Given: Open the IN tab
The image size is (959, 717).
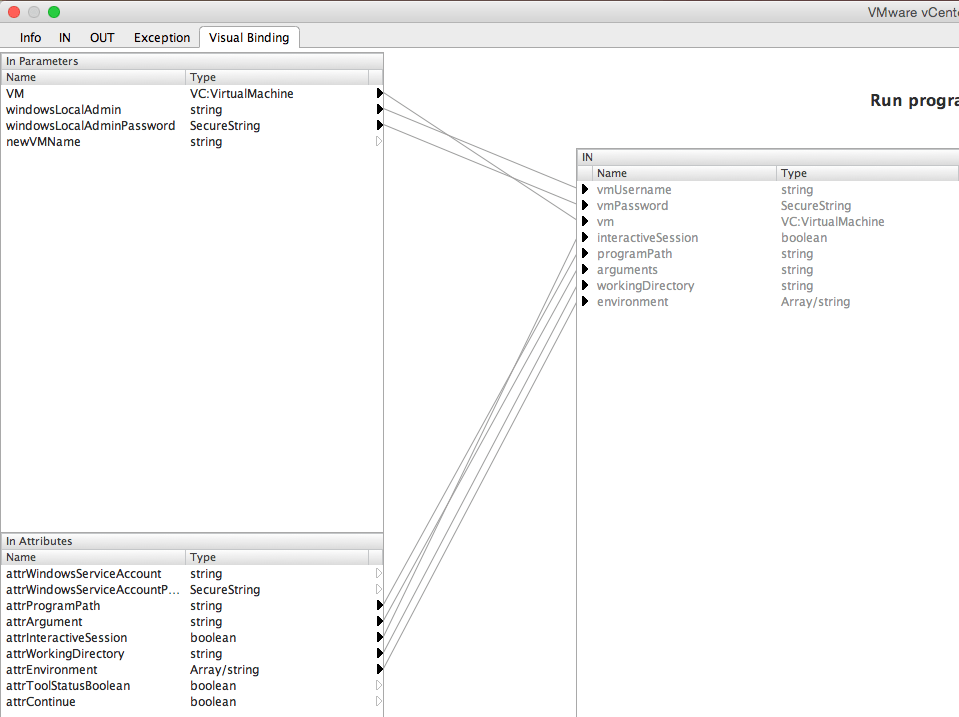Looking at the screenshot, I should tap(64, 37).
